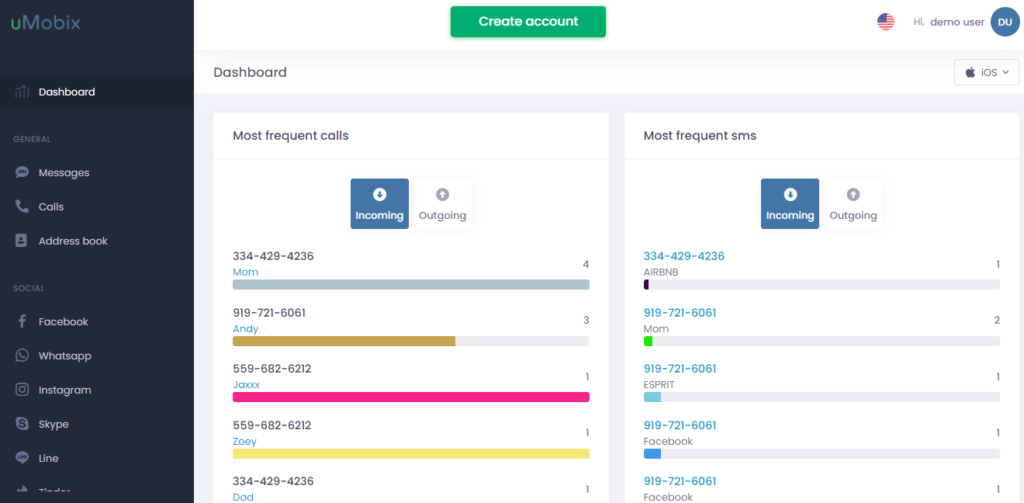
Task: Click Andy's gold call frequency bar
Action: (x=344, y=341)
